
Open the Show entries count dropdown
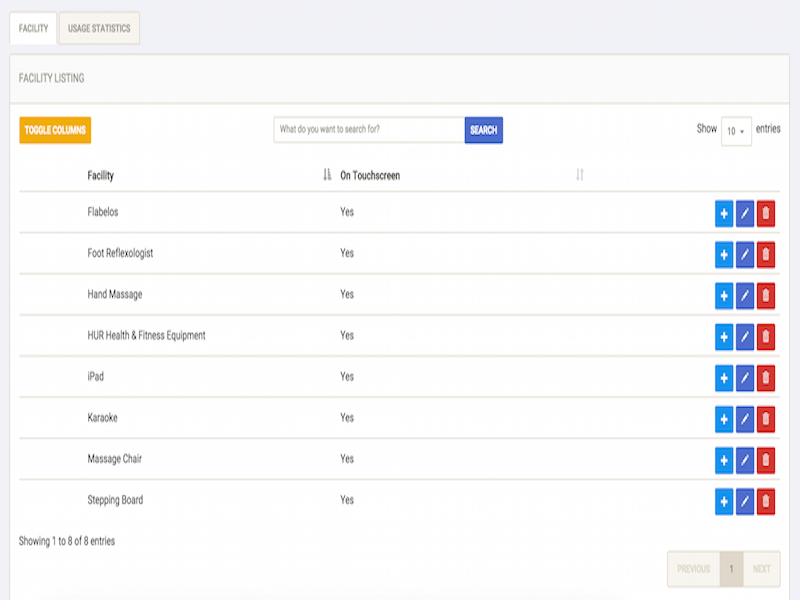pyautogui.click(x=736, y=131)
